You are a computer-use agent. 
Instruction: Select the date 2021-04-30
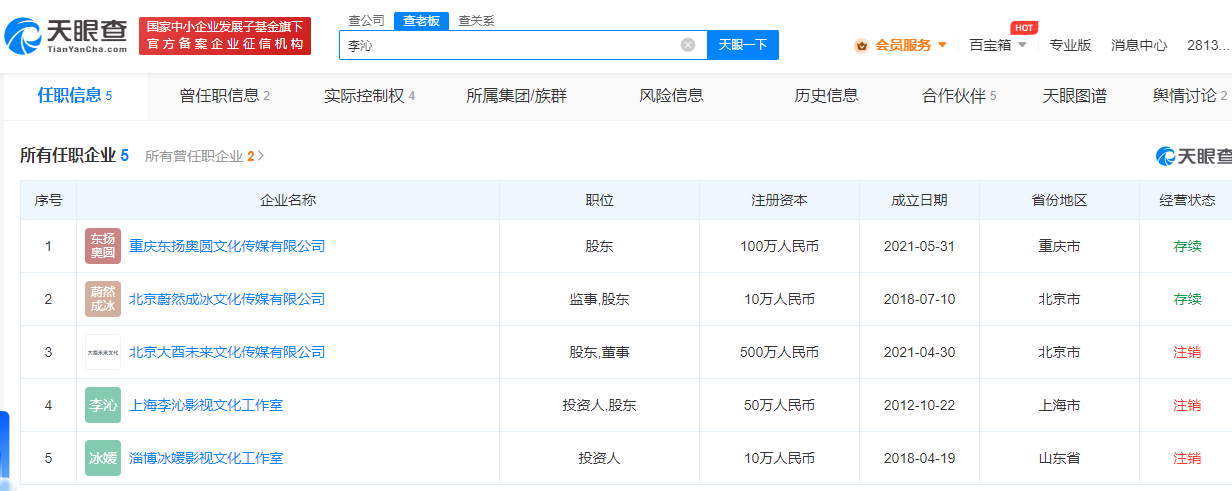click(919, 352)
